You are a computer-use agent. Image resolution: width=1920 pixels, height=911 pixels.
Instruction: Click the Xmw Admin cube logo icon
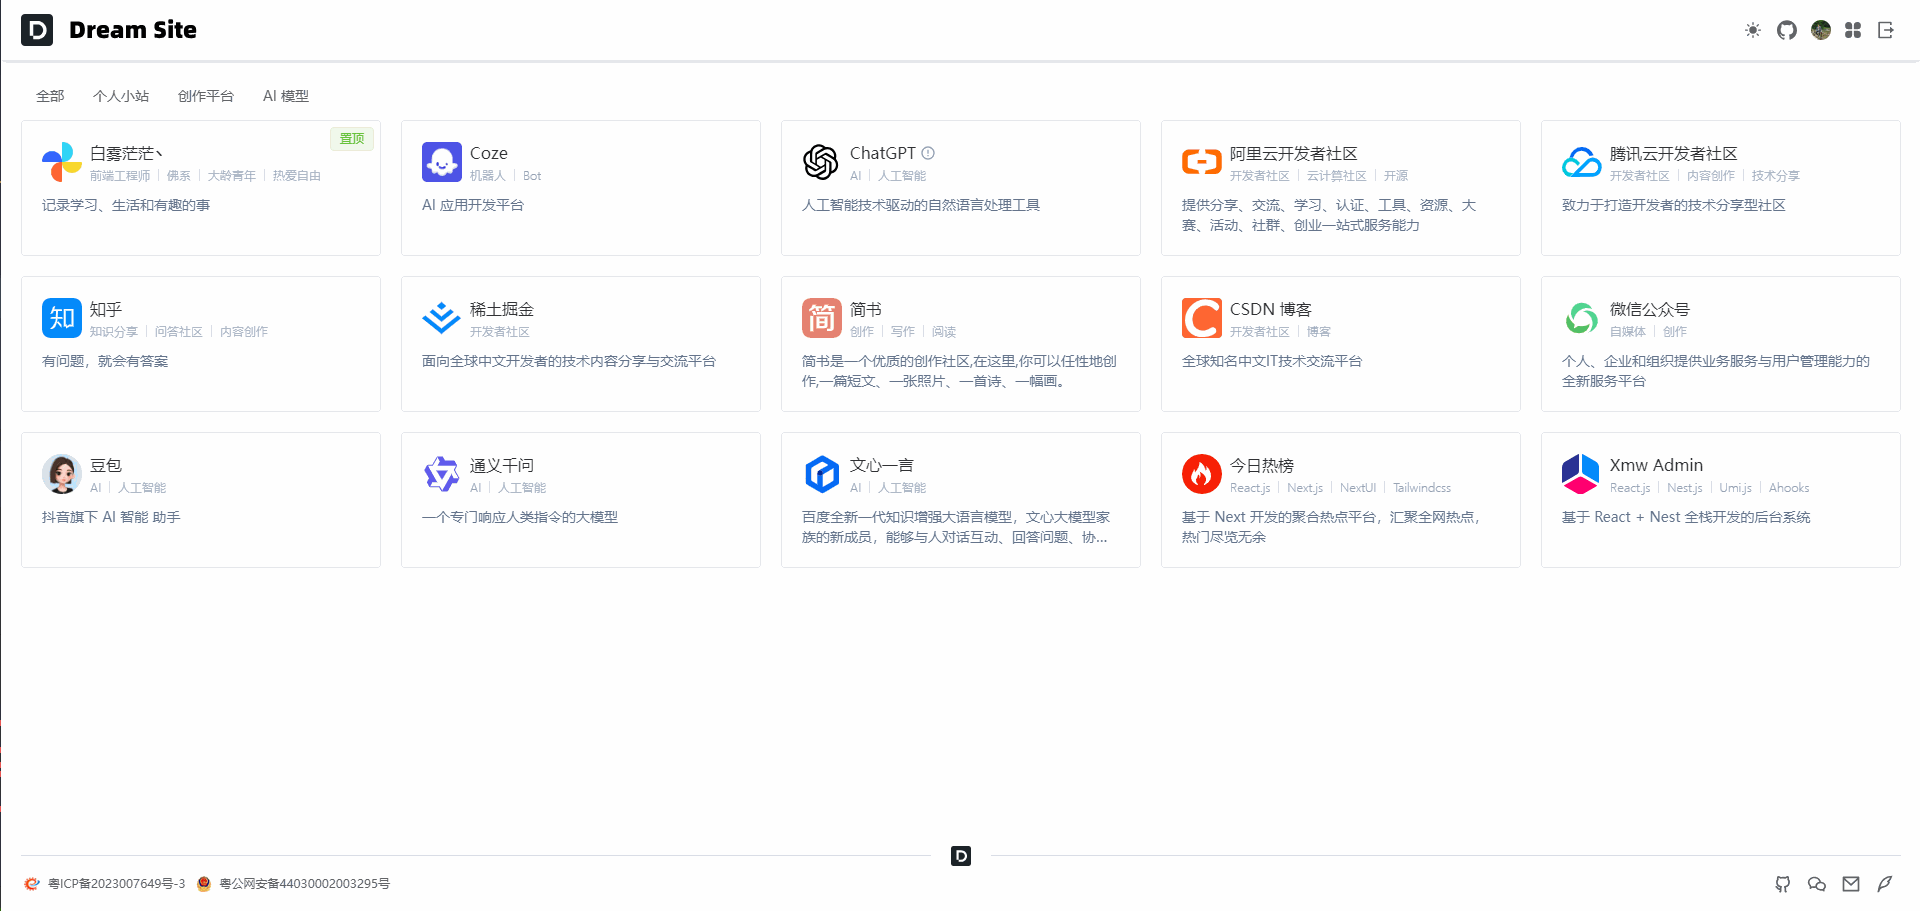[x=1582, y=474]
